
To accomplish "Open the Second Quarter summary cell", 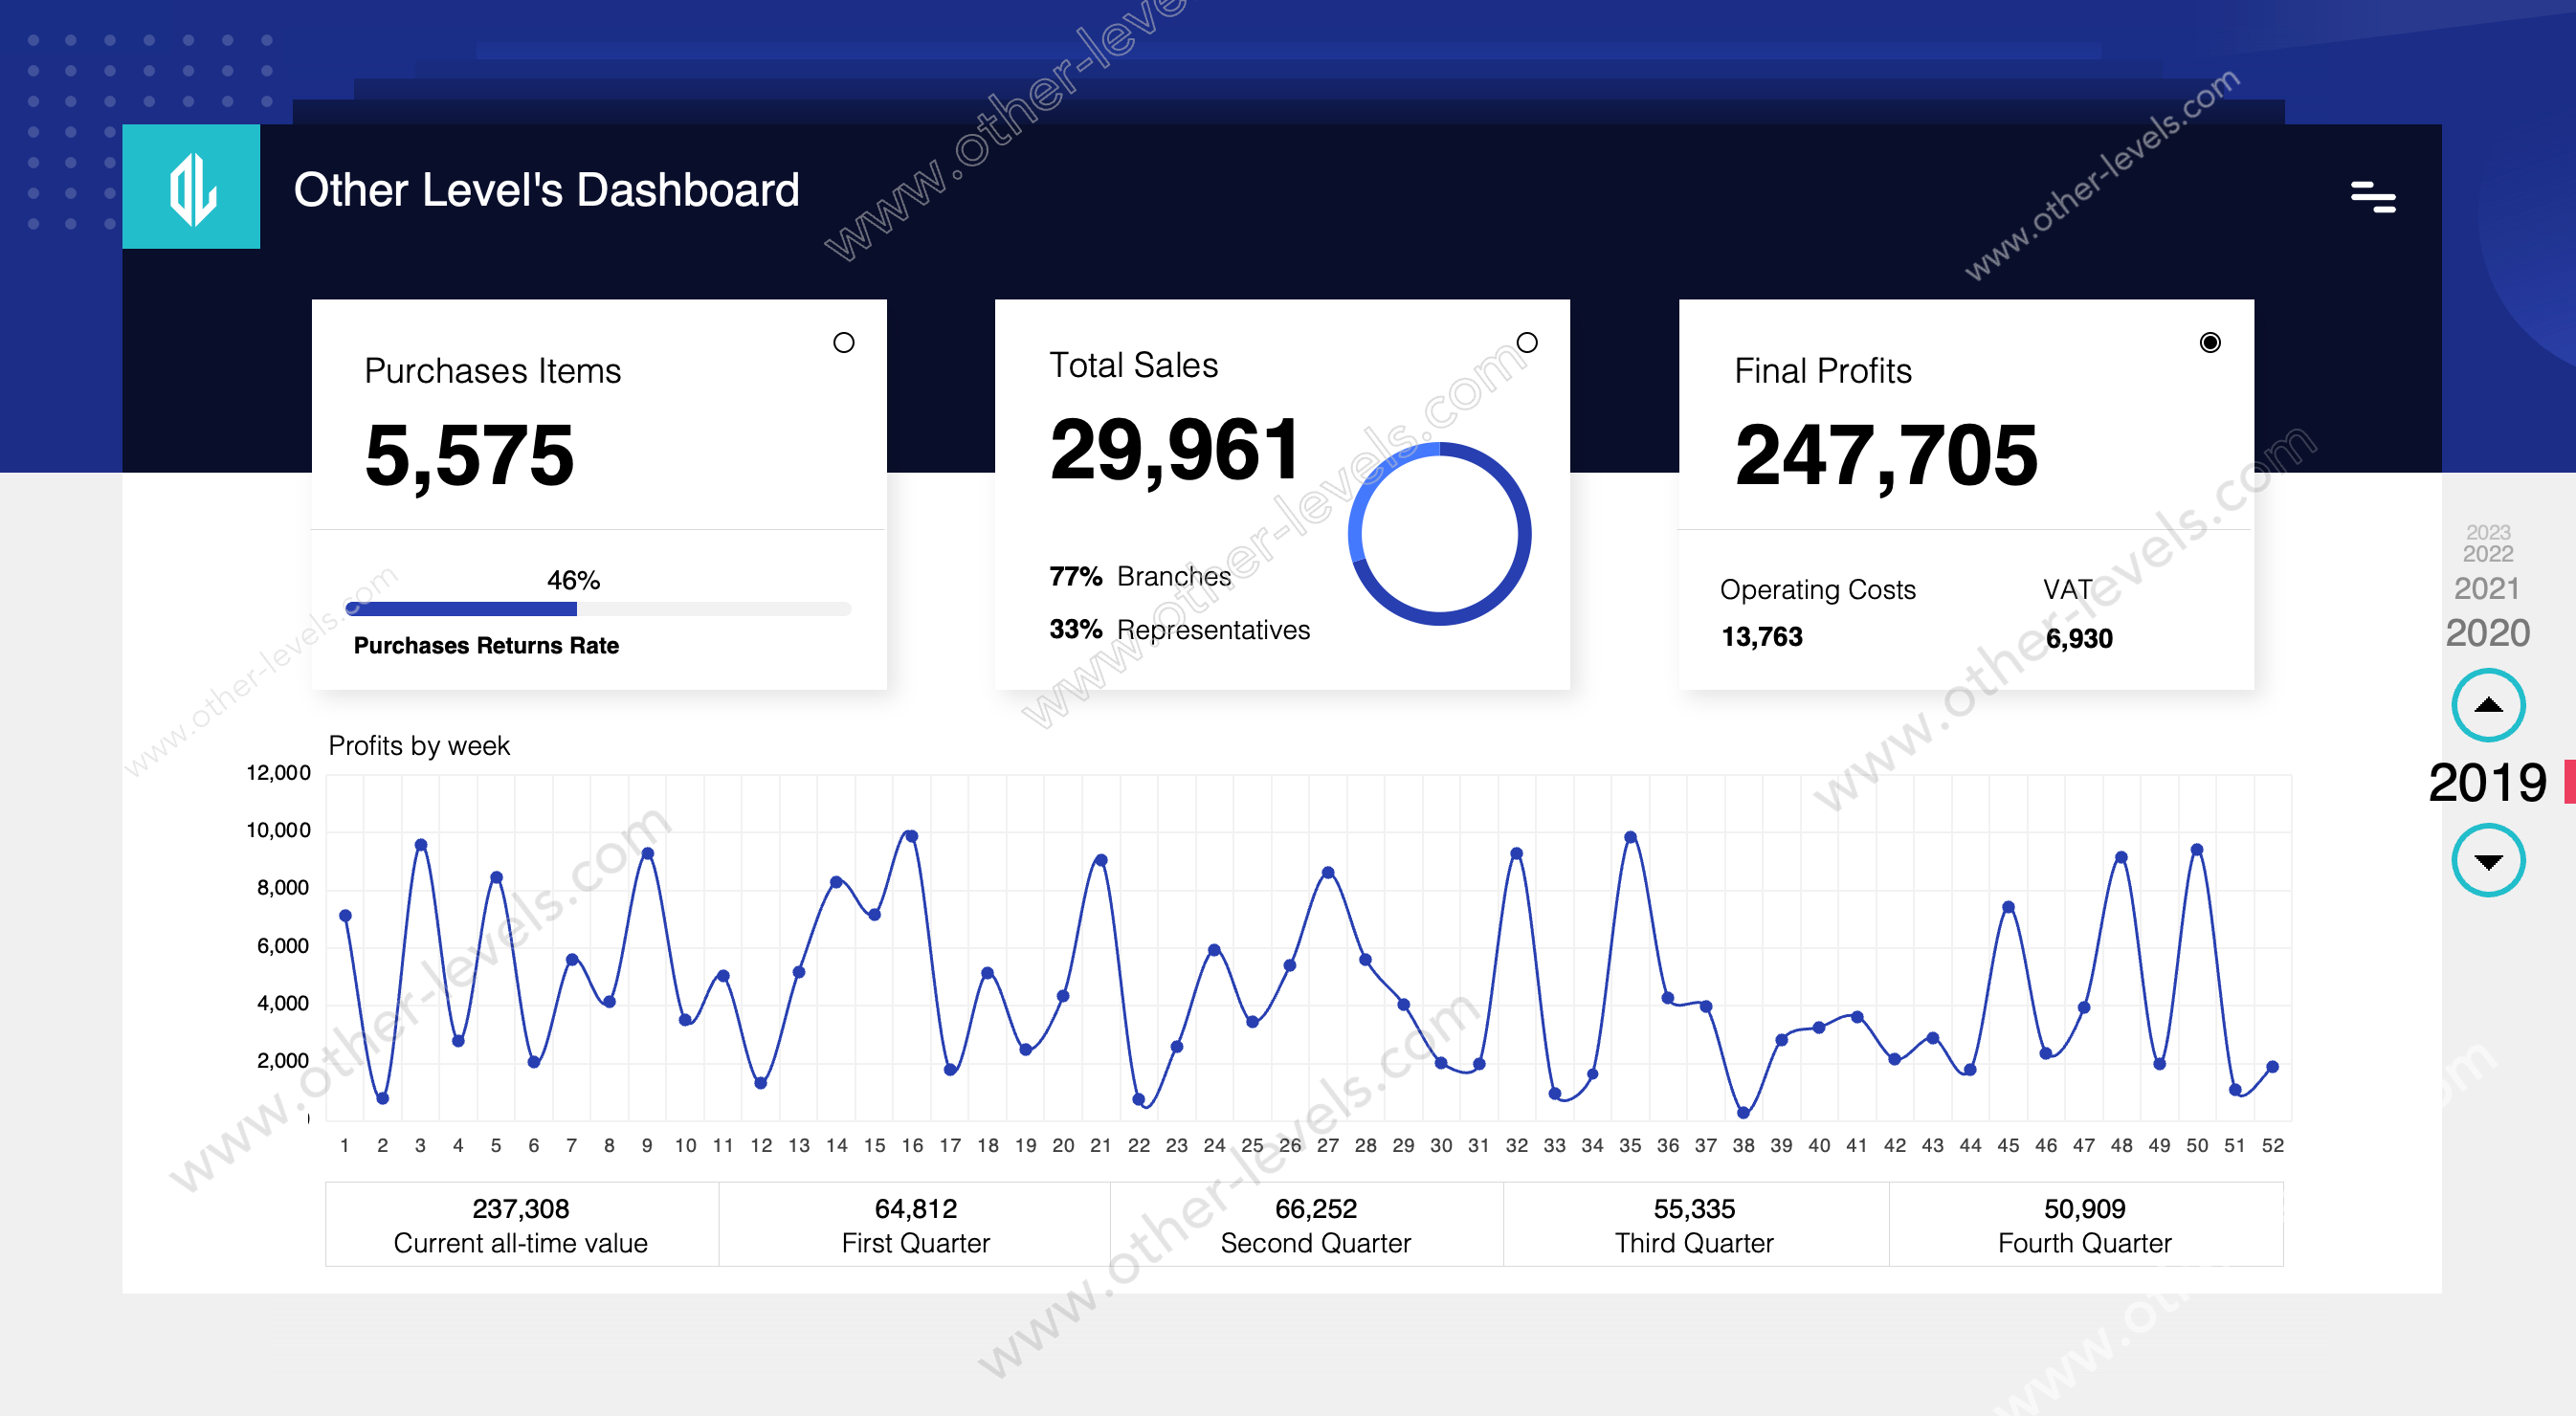I will click(x=1314, y=1224).
